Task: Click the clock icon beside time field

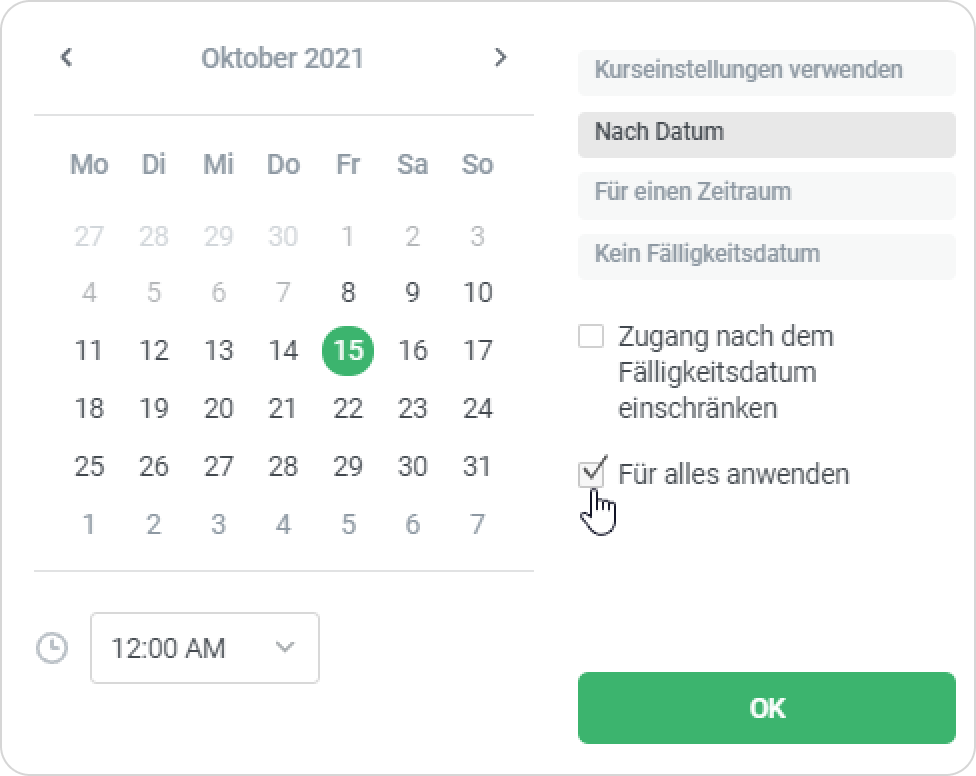Action: (x=52, y=648)
